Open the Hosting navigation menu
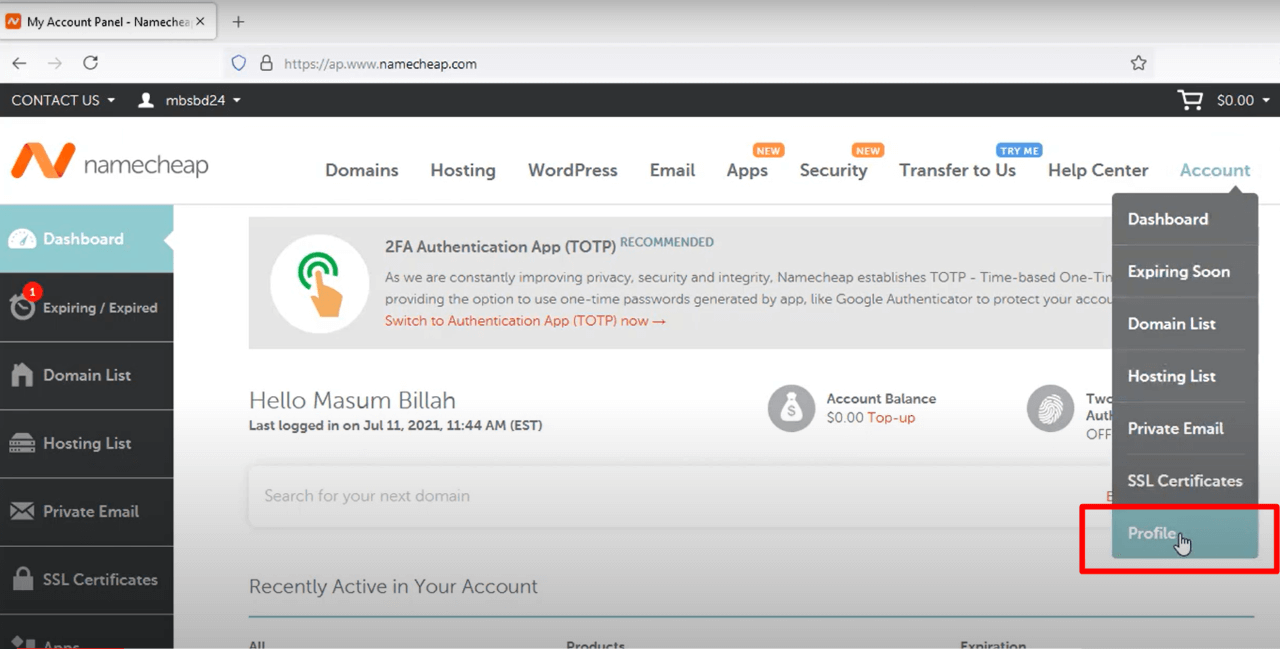Viewport: 1280px width, 649px height. pos(463,170)
